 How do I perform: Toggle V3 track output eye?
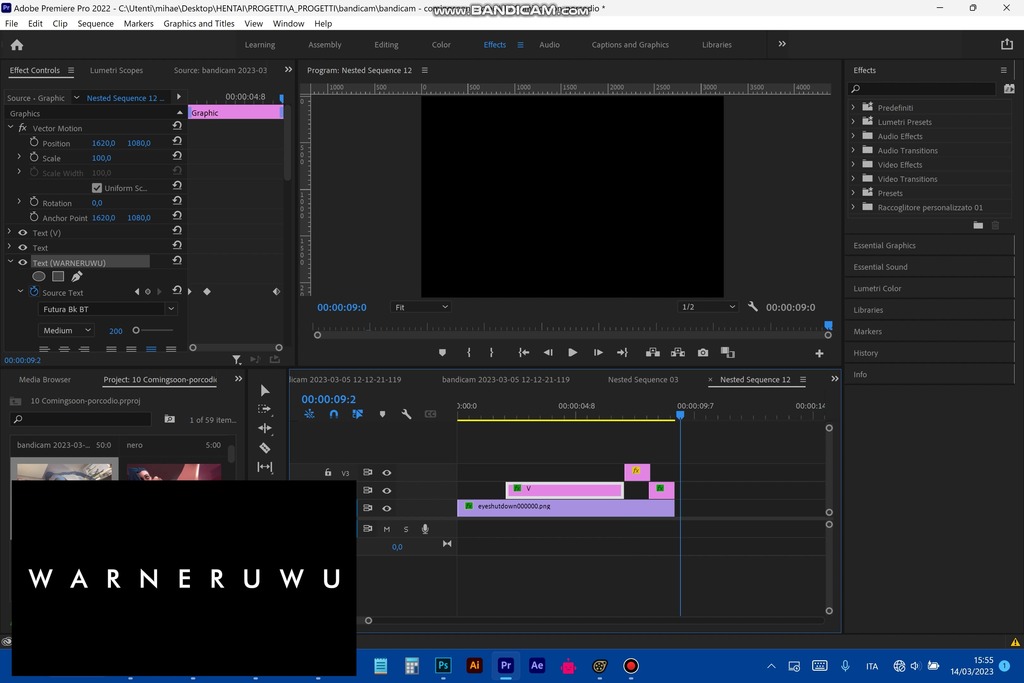click(x=387, y=473)
